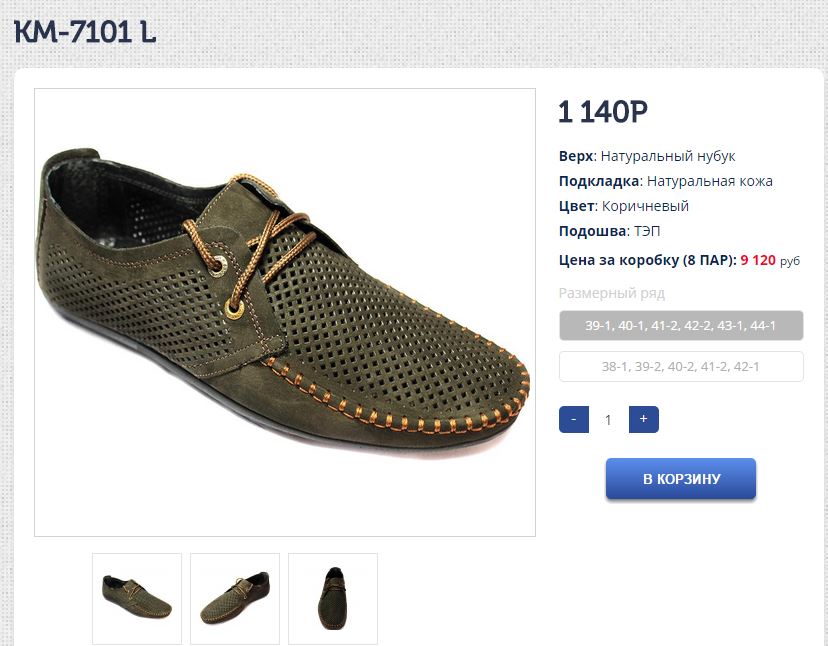Click the quantity input field
Image resolution: width=828 pixels, height=646 pixels.
[x=608, y=420]
